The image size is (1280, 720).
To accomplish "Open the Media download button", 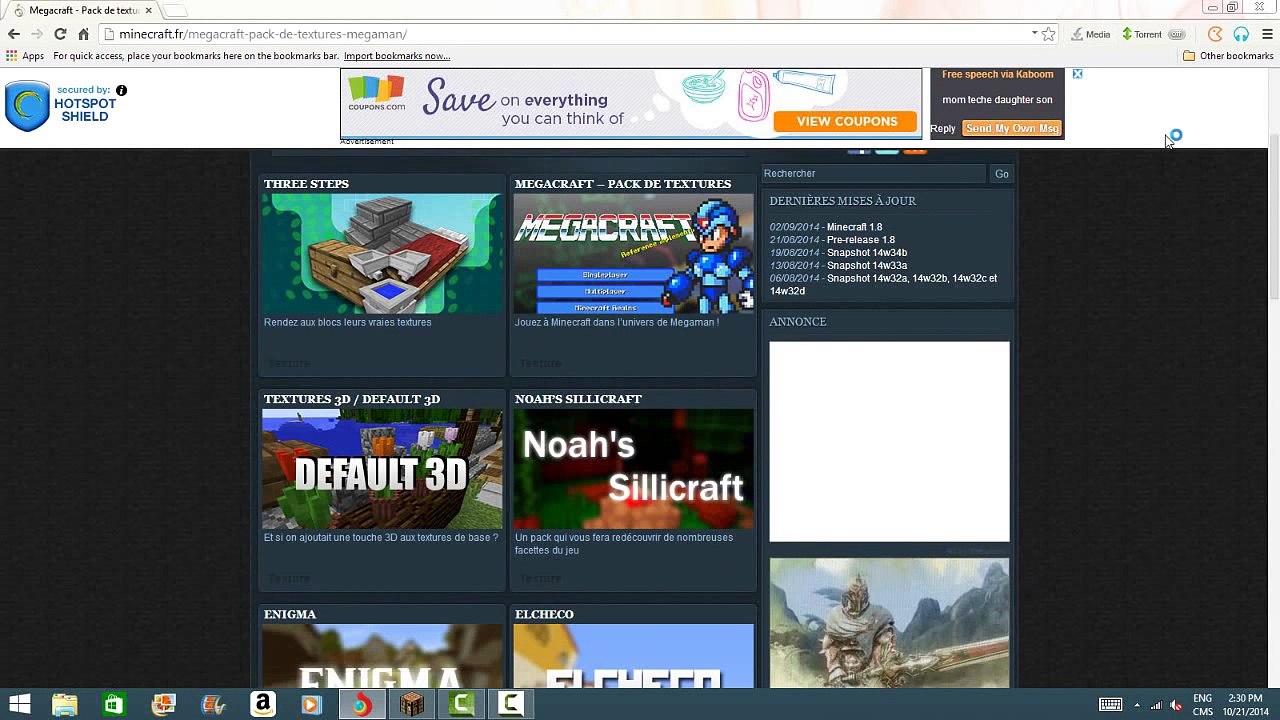I will [1091, 34].
